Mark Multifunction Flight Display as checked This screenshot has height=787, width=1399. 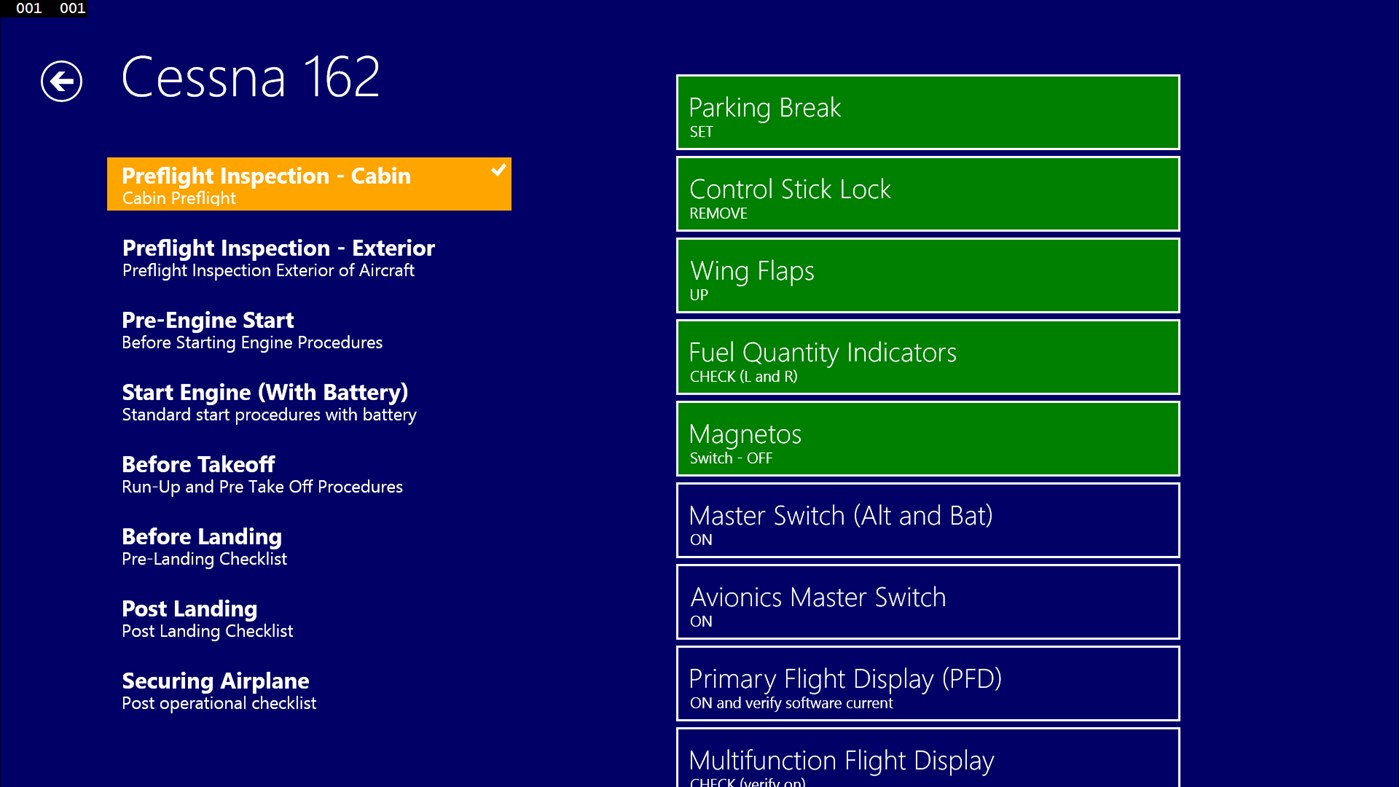pyautogui.click(x=927, y=760)
